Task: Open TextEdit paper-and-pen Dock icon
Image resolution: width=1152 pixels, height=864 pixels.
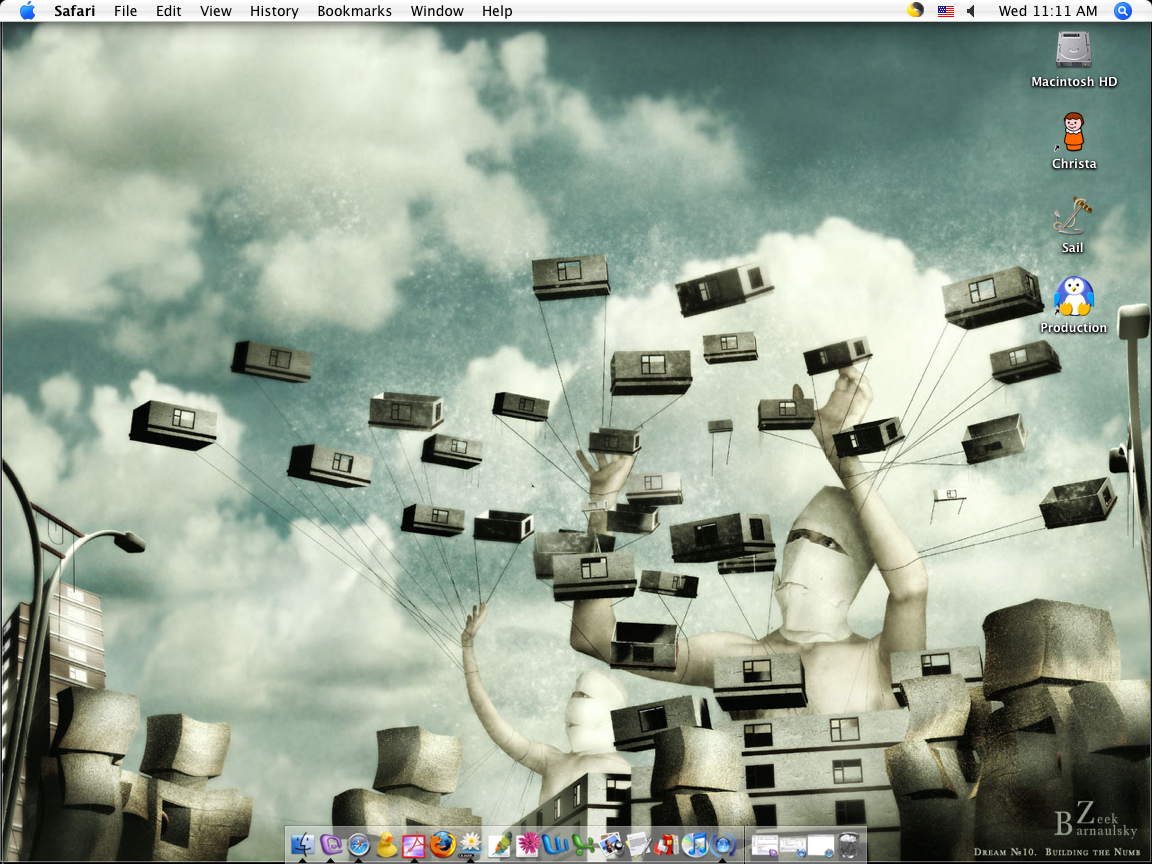Action: point(639,845)
